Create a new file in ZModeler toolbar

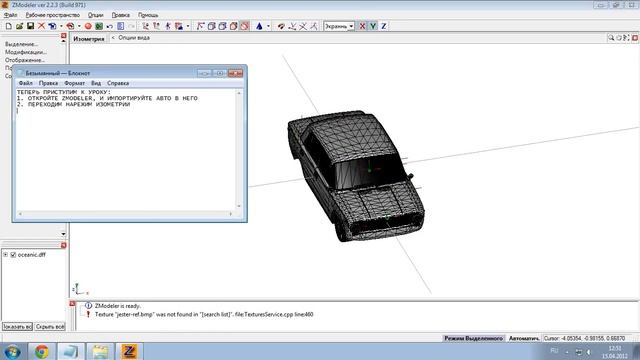point(9,26)
